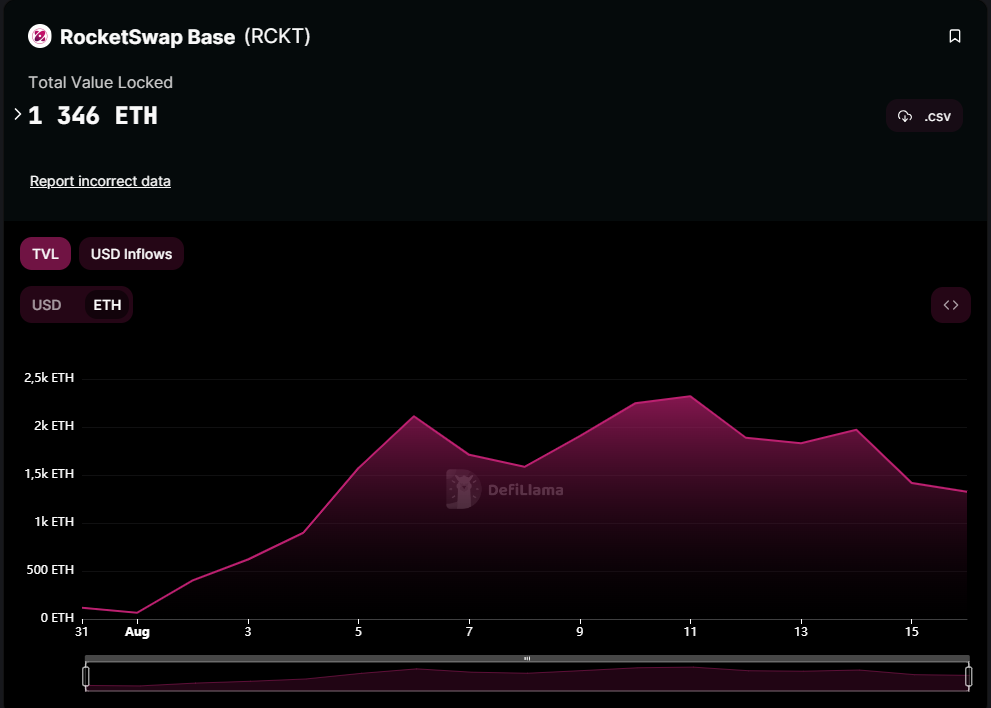The width and height of the screenshot is (991, 708).
Task: Click the 1 346 ETH value
Action: pyautogui.click(x=93, y=116)
